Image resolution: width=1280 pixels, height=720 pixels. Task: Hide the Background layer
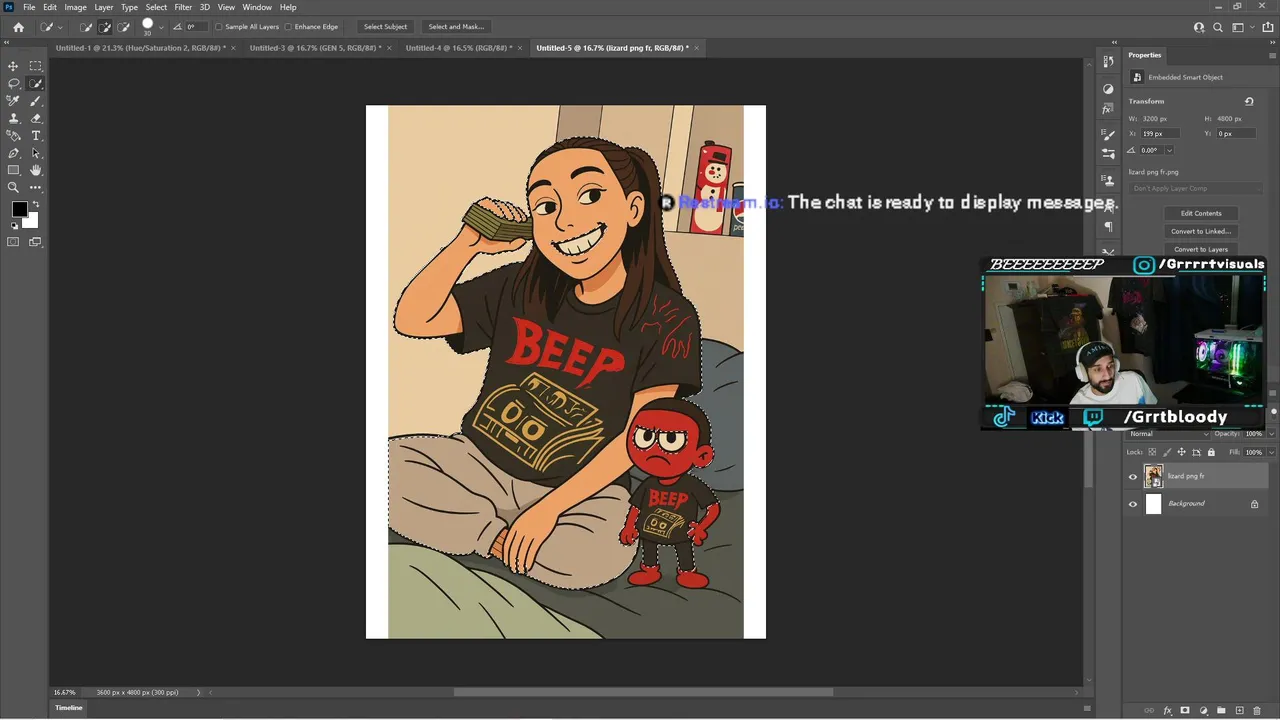click(1133, 504)
